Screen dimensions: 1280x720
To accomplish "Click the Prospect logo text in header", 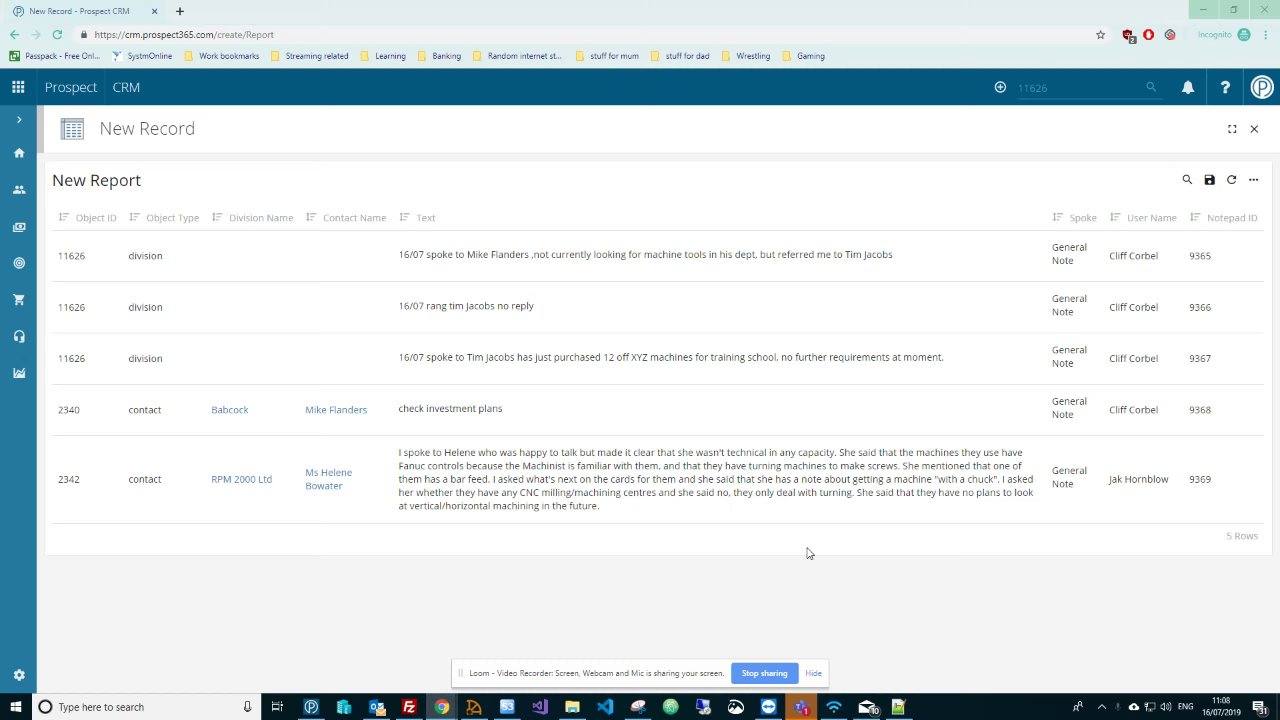I will 71,87.
